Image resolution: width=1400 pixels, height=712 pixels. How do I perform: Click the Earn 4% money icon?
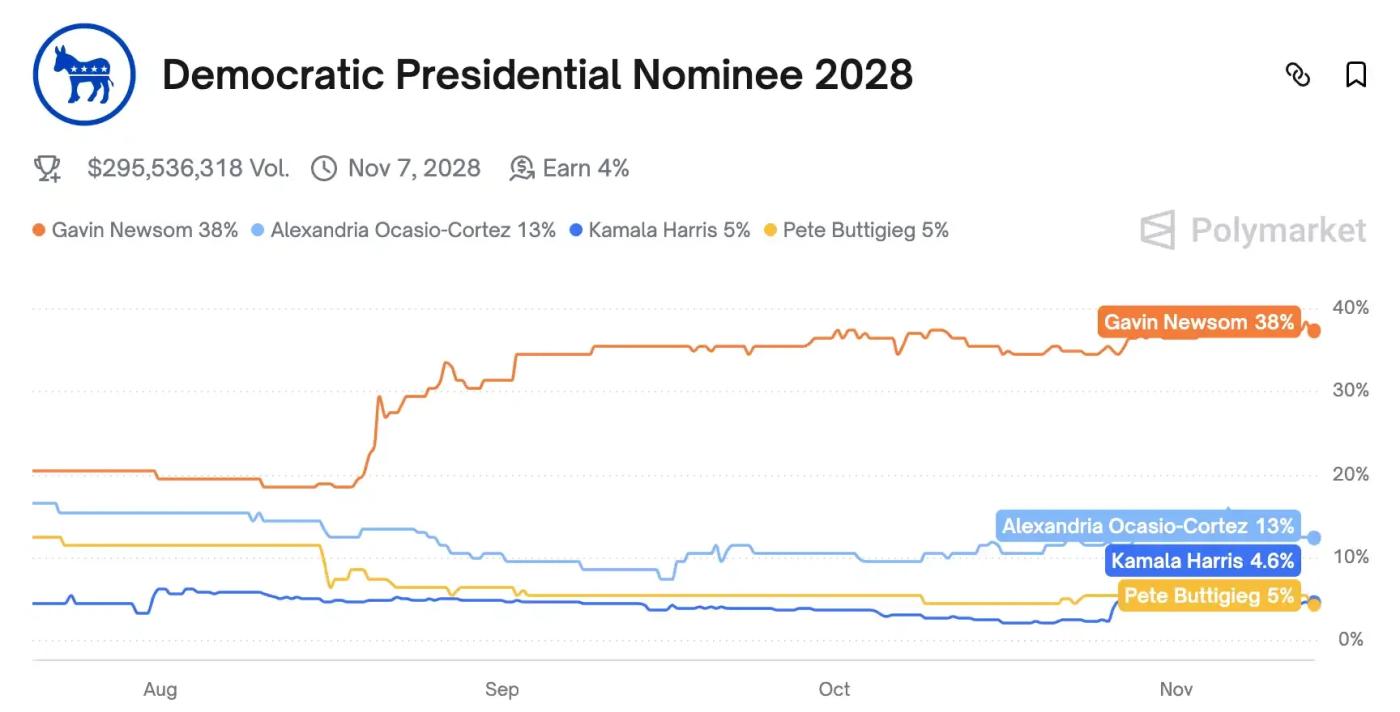pyautogui.click(x=522, y=168)
